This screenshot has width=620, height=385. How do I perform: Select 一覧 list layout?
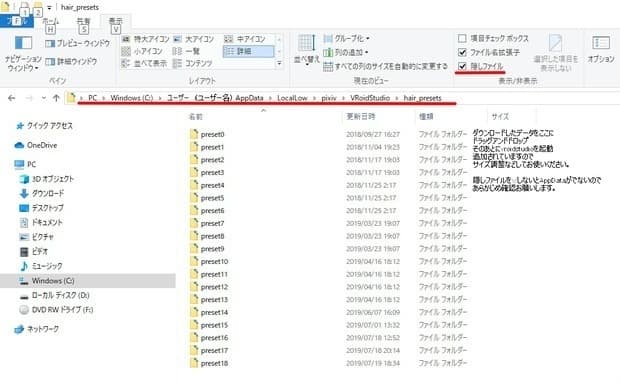187,51
